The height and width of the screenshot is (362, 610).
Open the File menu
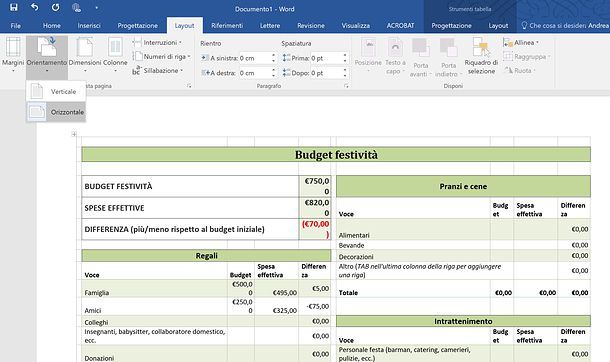pos(16,26)
